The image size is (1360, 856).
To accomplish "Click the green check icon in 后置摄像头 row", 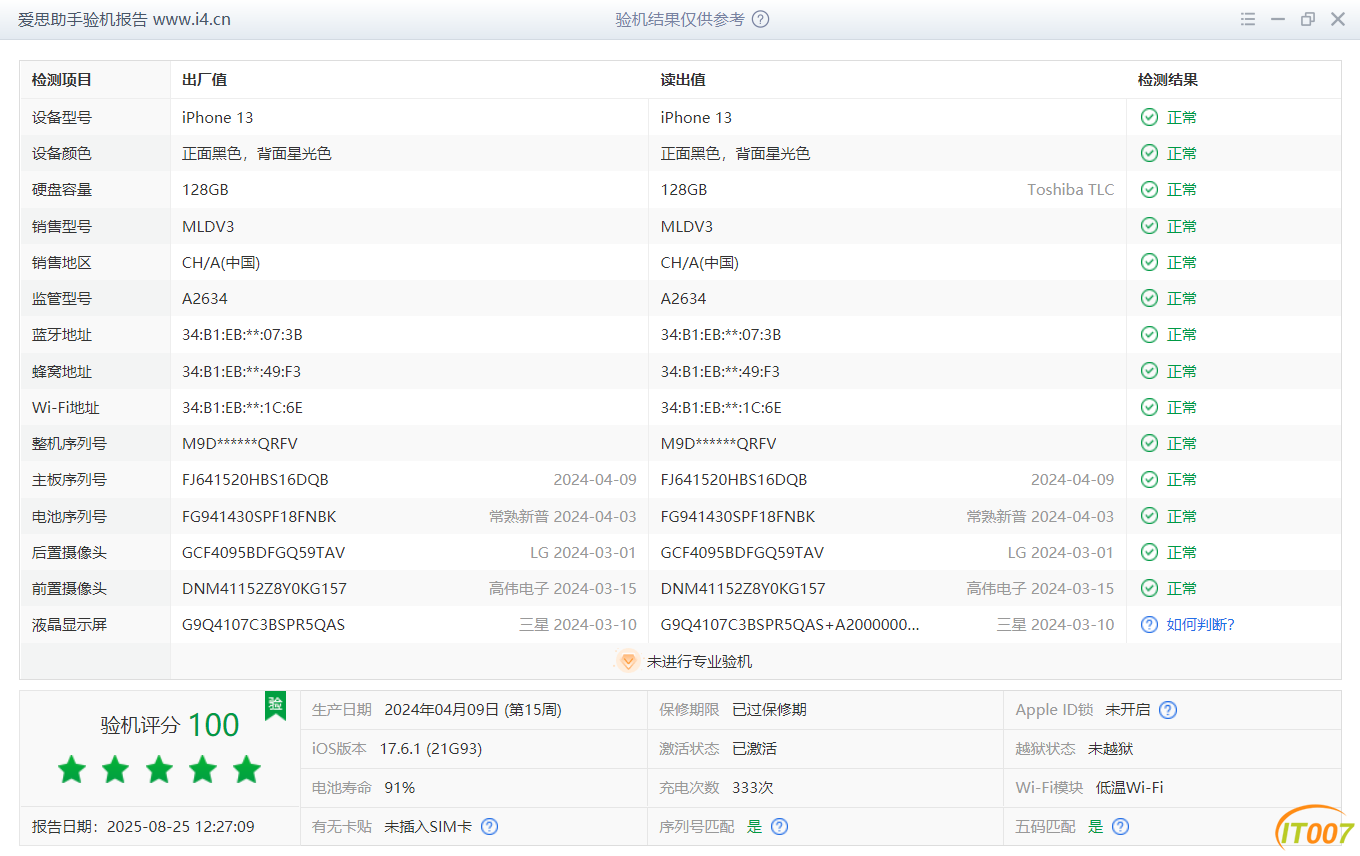I will 1150,552.
